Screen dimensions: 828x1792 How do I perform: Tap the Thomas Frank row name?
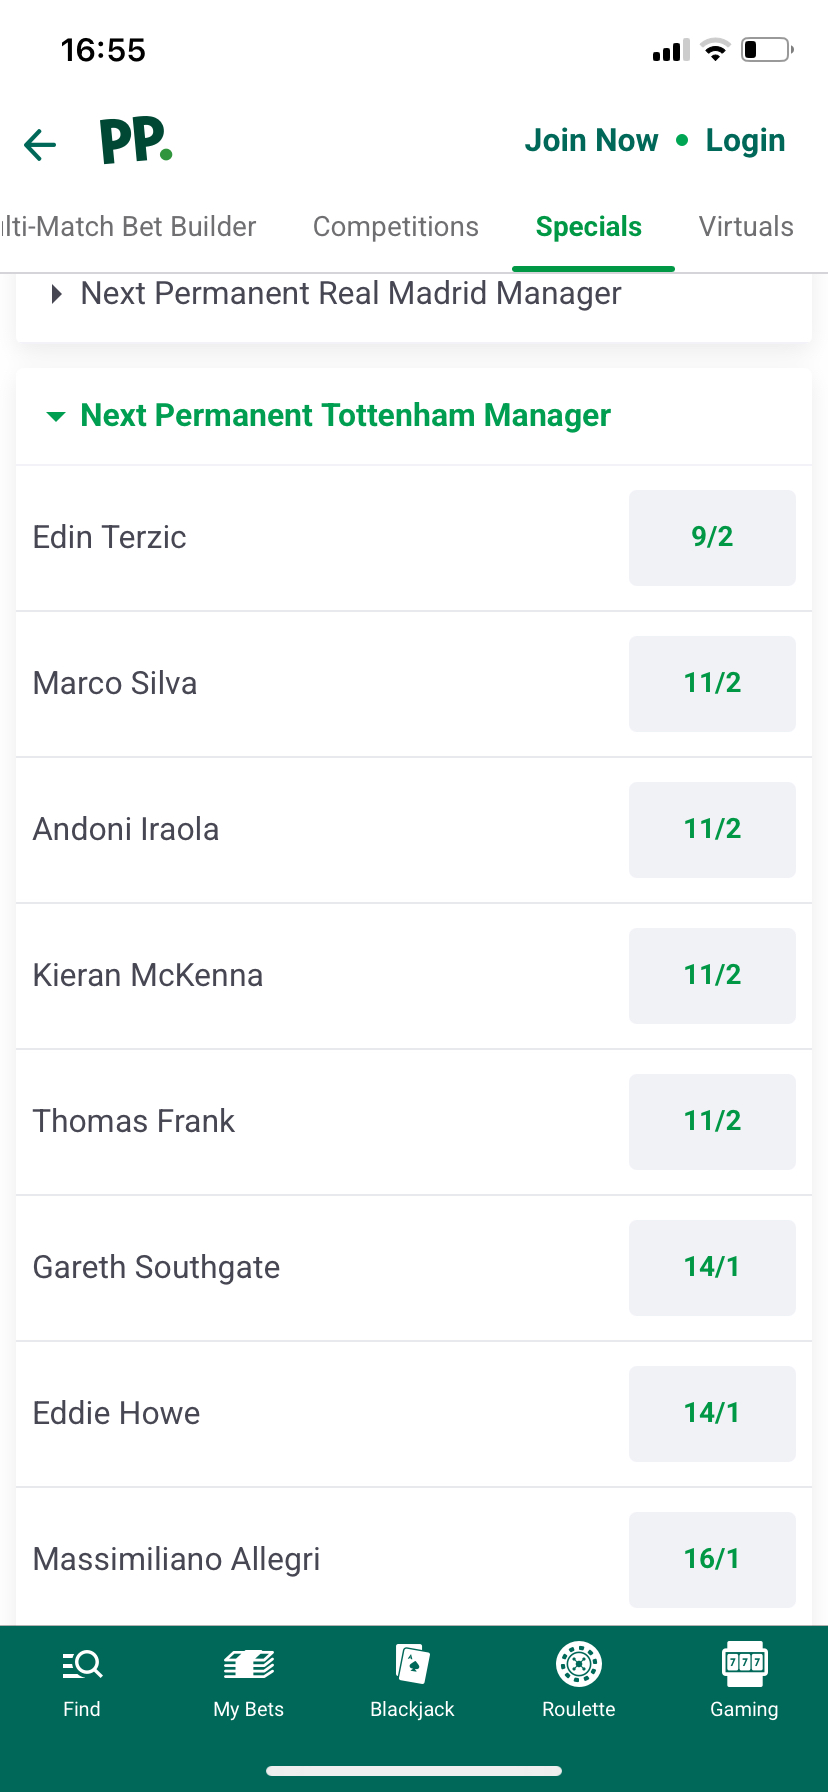coord(134,1121)
